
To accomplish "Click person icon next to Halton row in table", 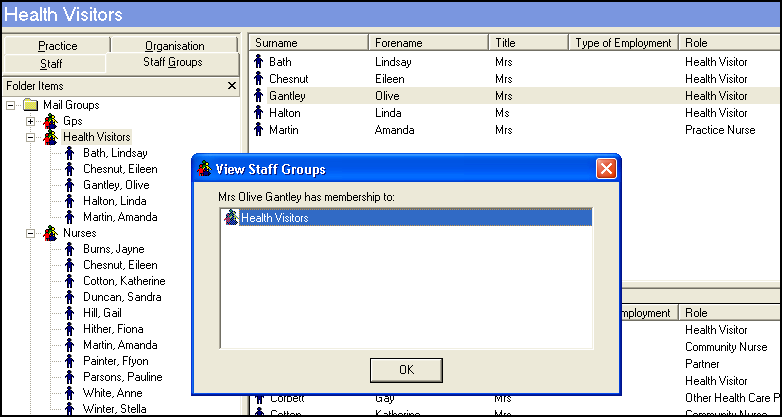I will click(258, 113).
